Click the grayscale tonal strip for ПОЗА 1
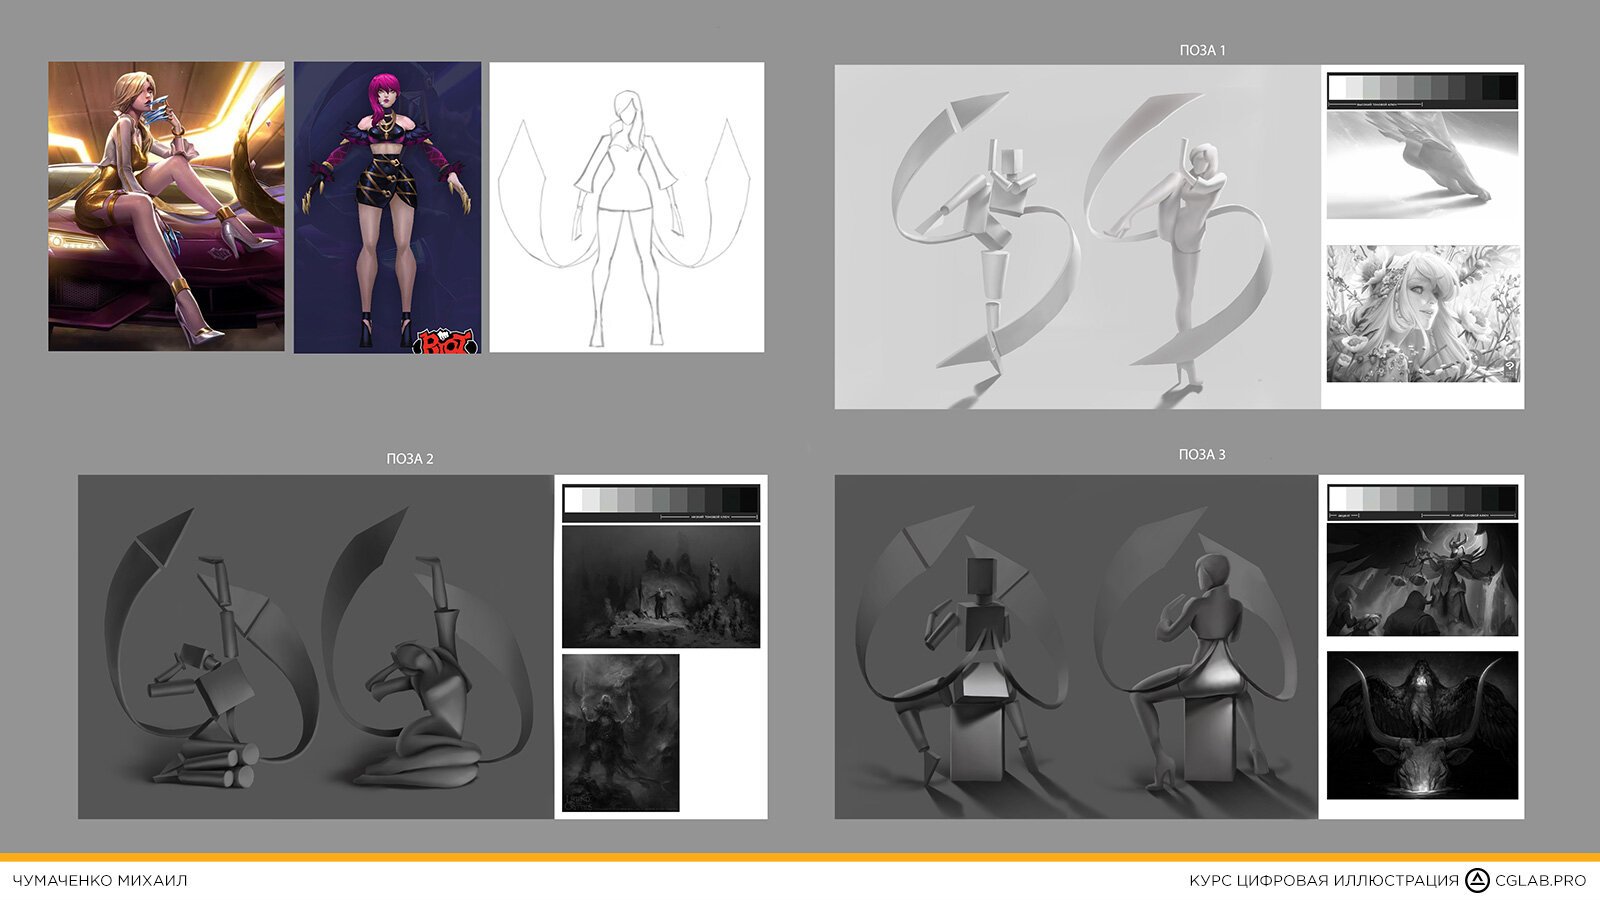1600x900 pixels. [1422, 89]
